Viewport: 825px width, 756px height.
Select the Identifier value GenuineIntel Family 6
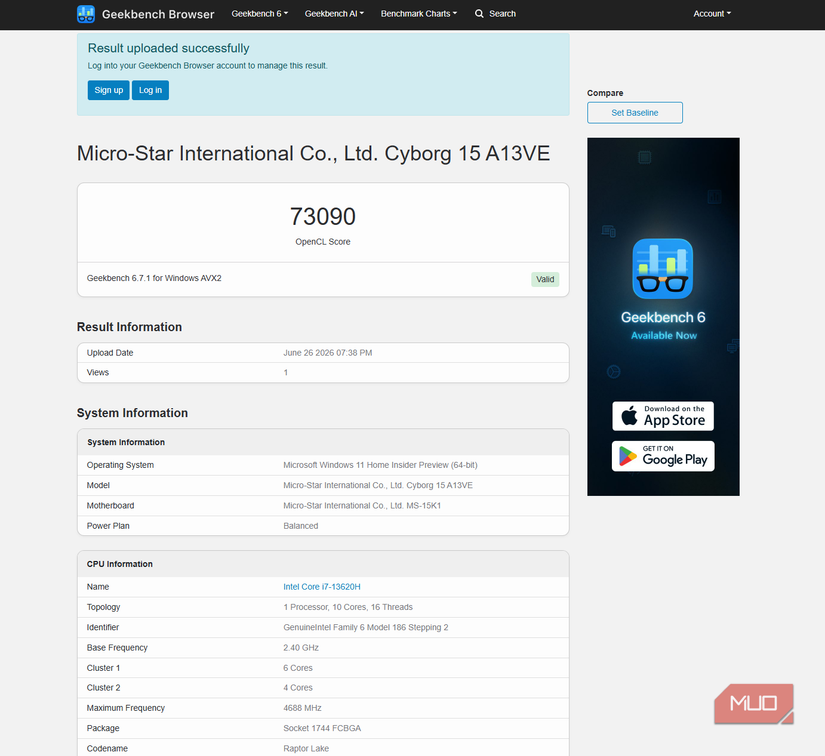pyautogui.click(x=366, y=627)
